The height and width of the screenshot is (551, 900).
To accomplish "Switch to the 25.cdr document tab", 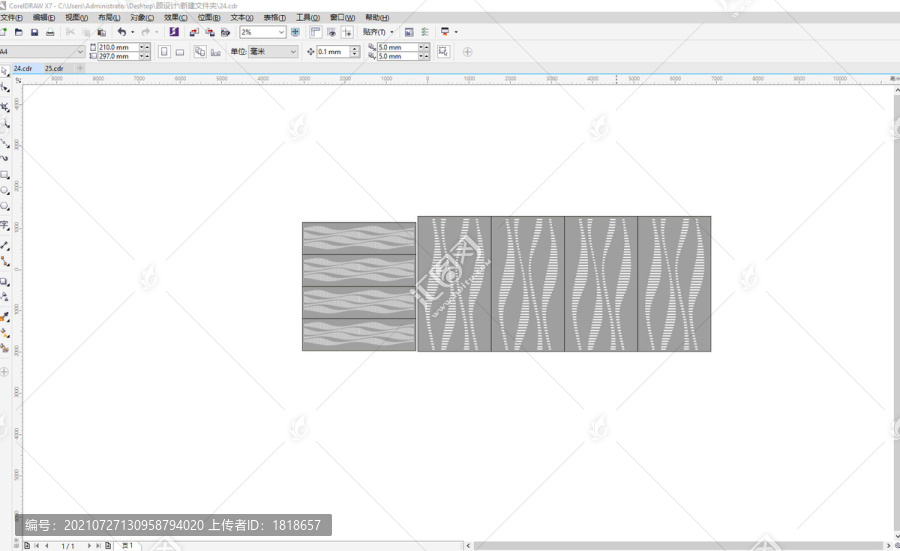I will click(x=55, y=68).
